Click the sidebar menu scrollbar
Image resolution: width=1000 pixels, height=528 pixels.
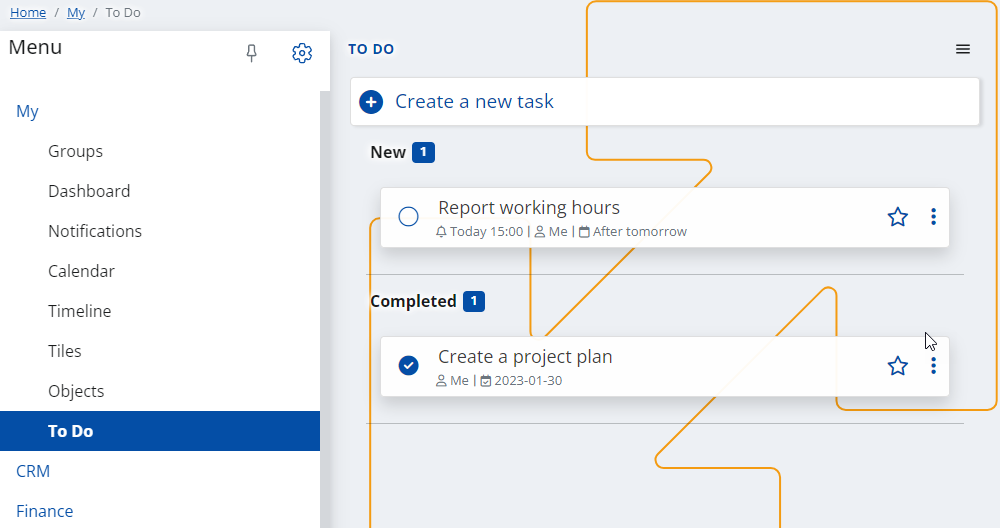coord(325,309)
